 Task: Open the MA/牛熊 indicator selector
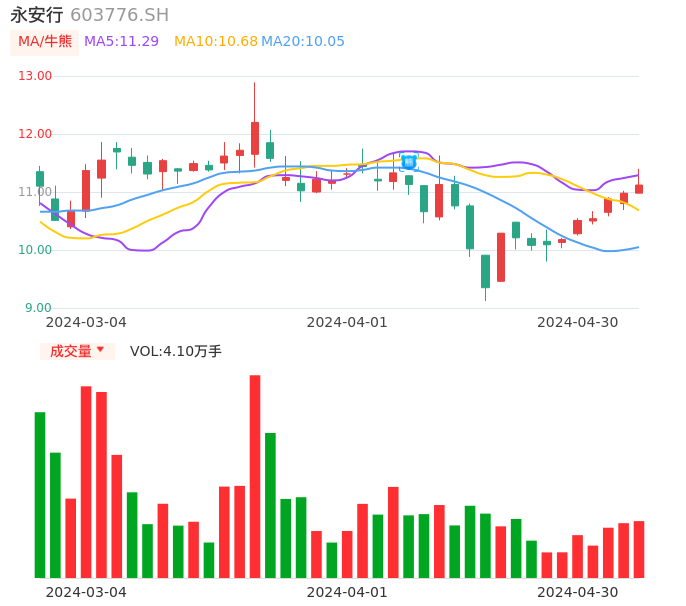[x=45, y=42]
